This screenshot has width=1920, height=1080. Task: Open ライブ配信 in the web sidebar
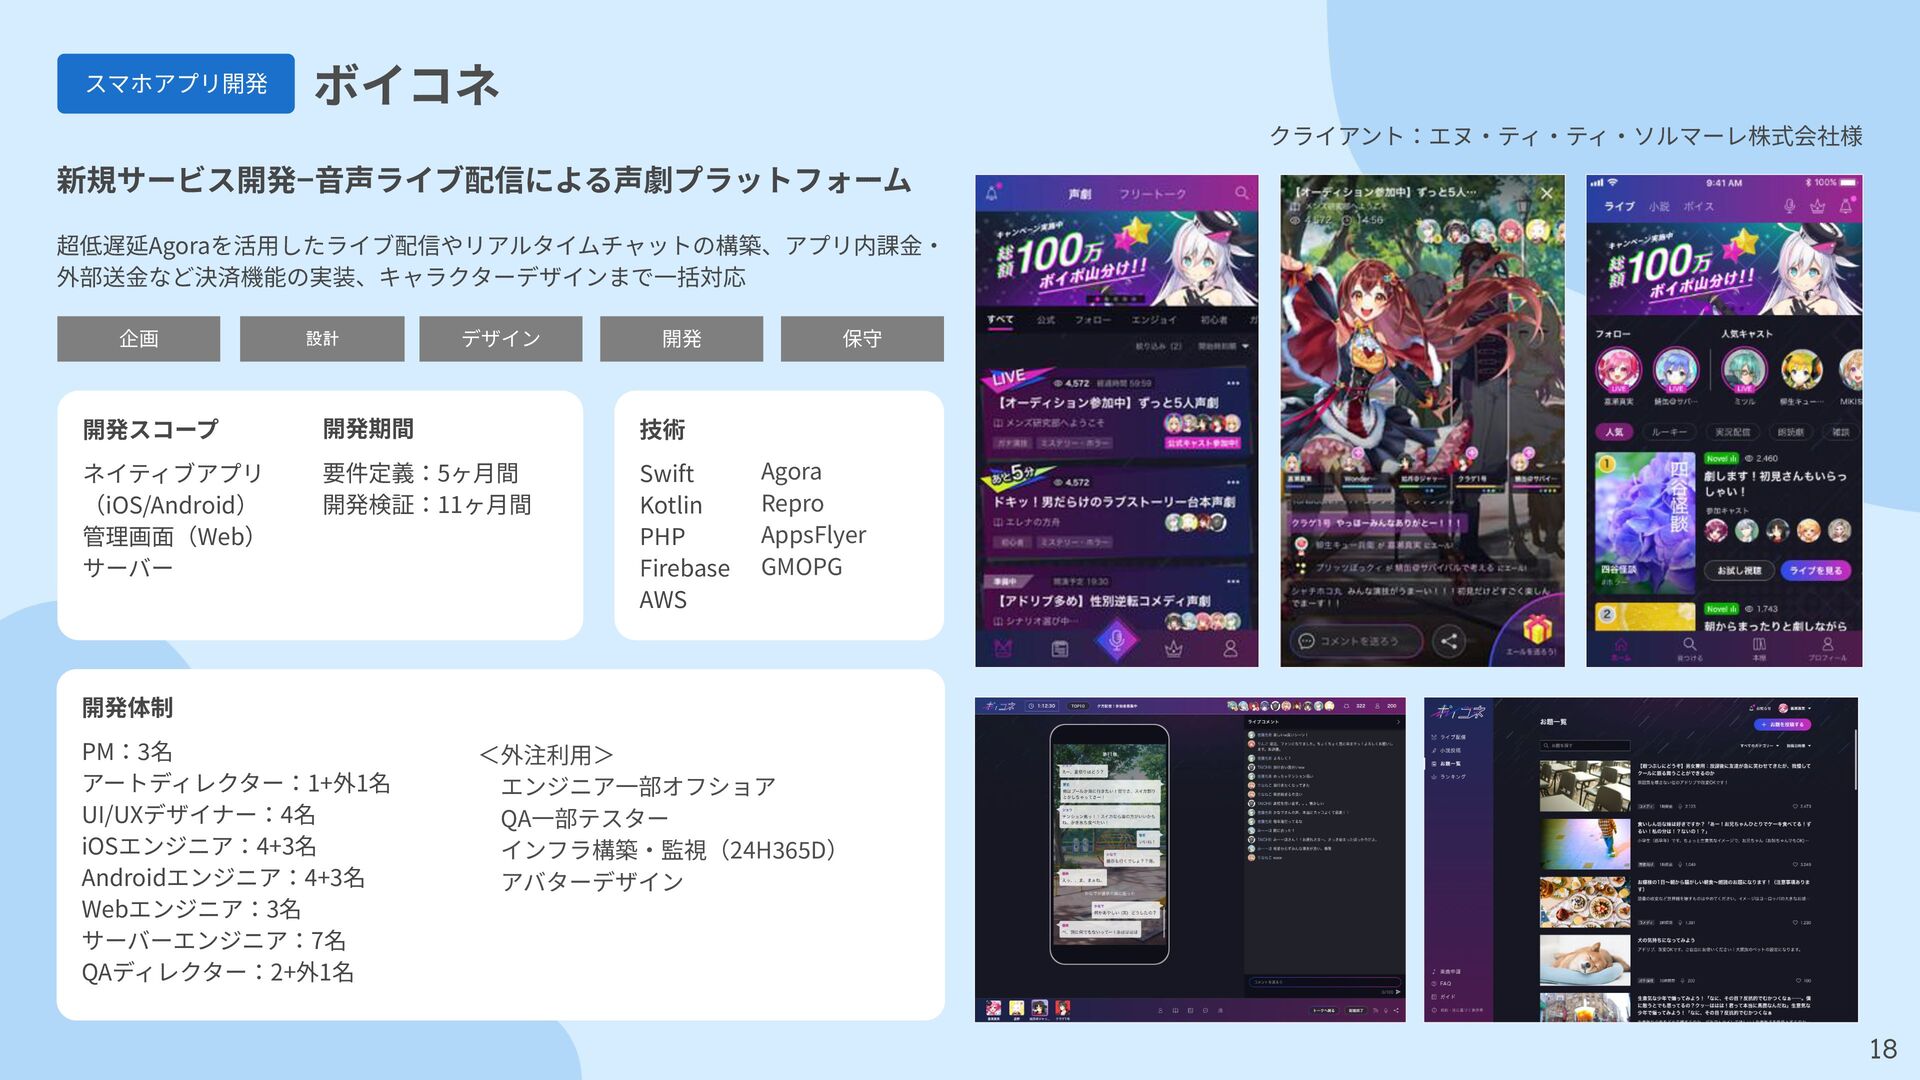[1449, 737]
